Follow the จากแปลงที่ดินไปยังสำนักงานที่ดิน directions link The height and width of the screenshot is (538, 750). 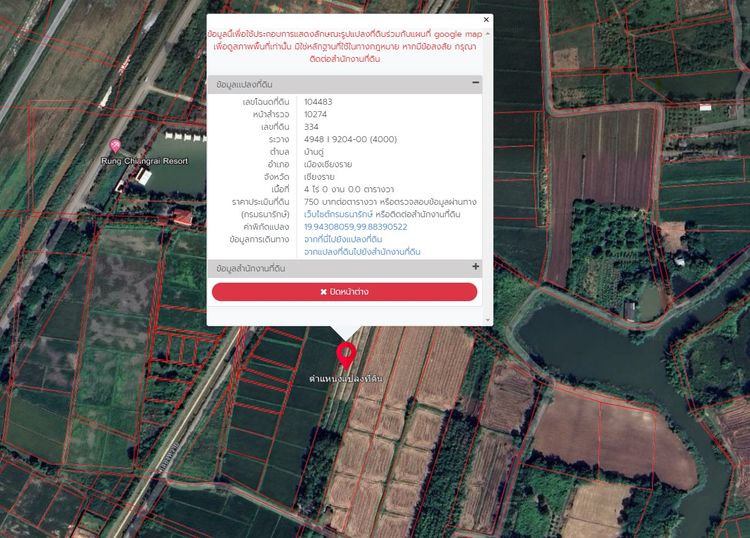(362, 252)
